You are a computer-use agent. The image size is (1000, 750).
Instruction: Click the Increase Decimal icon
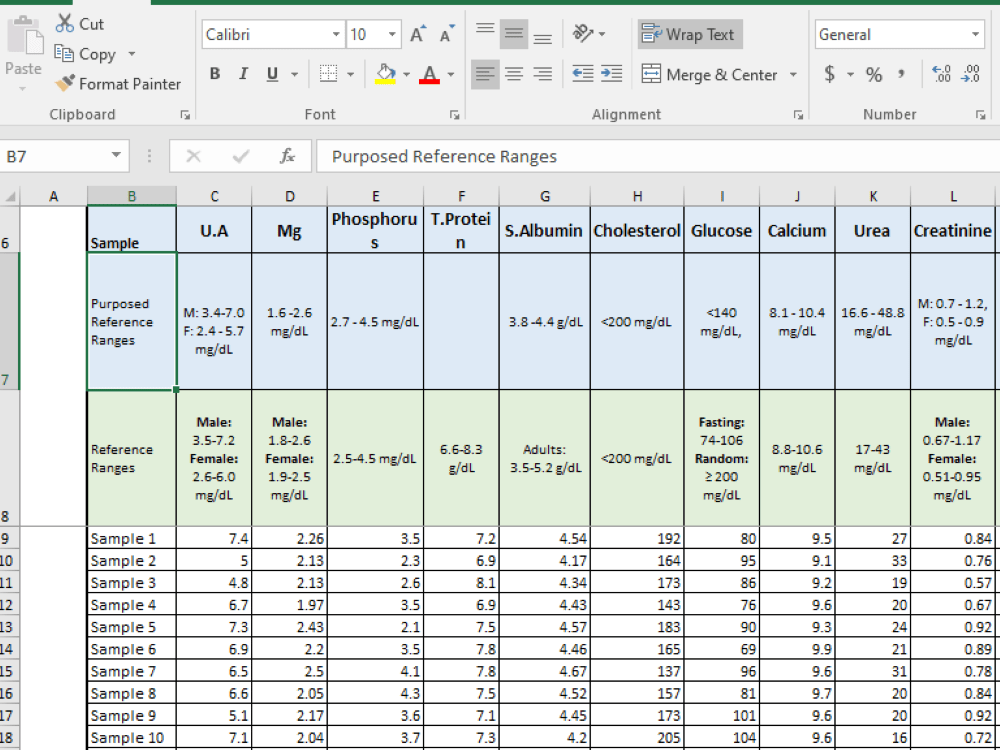[941, 74]
